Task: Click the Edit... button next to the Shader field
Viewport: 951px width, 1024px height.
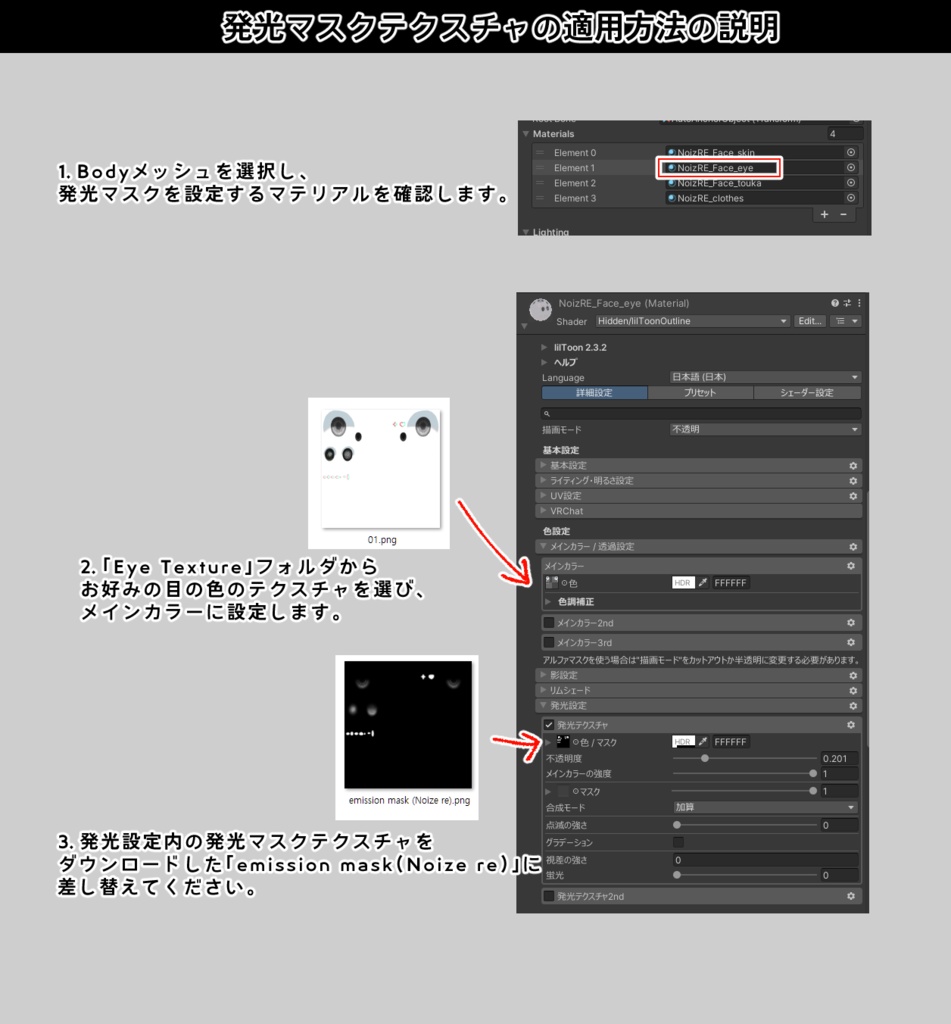Action: [x=808, y=321]
